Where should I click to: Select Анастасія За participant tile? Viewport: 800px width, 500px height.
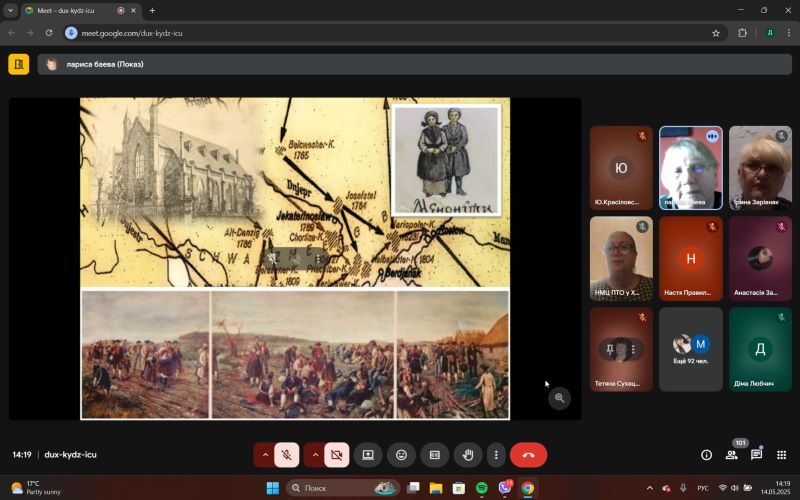click(x=760, y=259)
